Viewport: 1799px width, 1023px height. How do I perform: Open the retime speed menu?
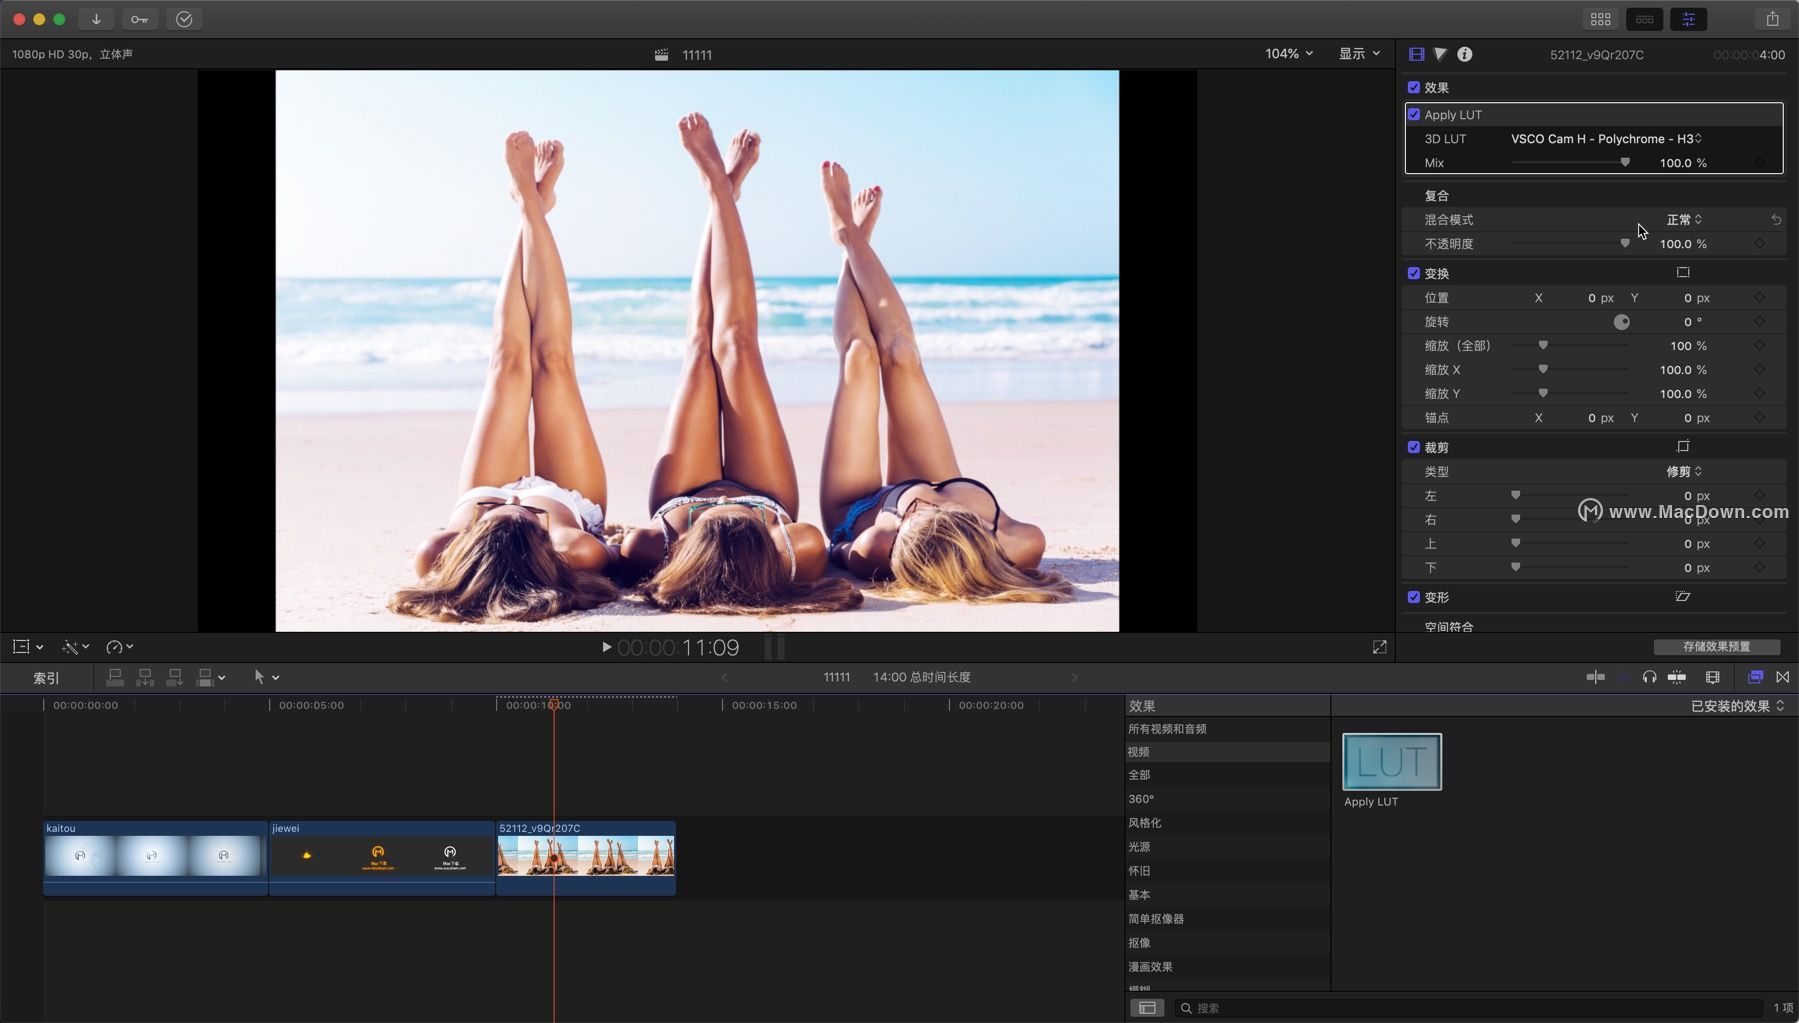click(x=120, y=647)
